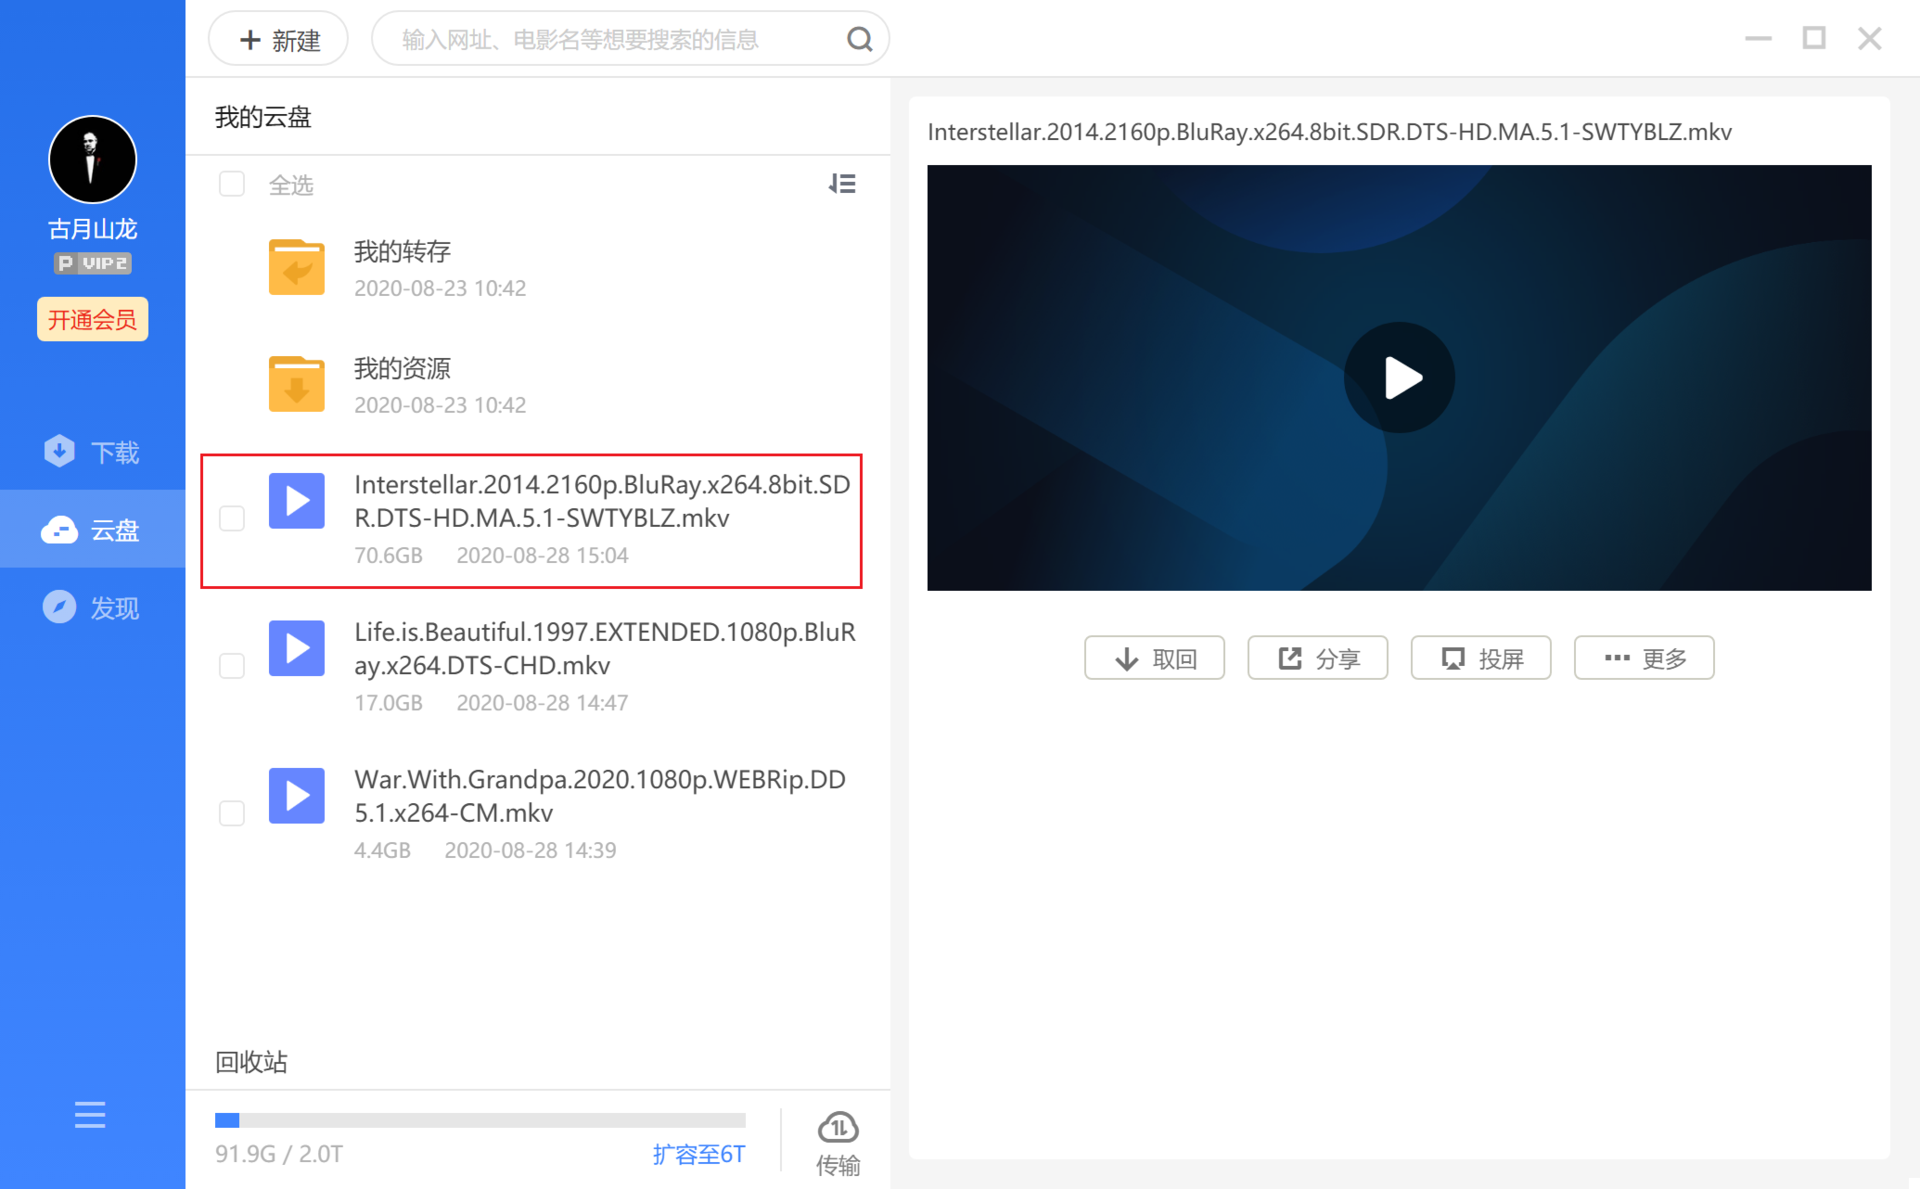Toggle the 全选 select-all checkbox
Image resolution: width=1920 pixels, height=1189 pixels.
tap(231, 184)
